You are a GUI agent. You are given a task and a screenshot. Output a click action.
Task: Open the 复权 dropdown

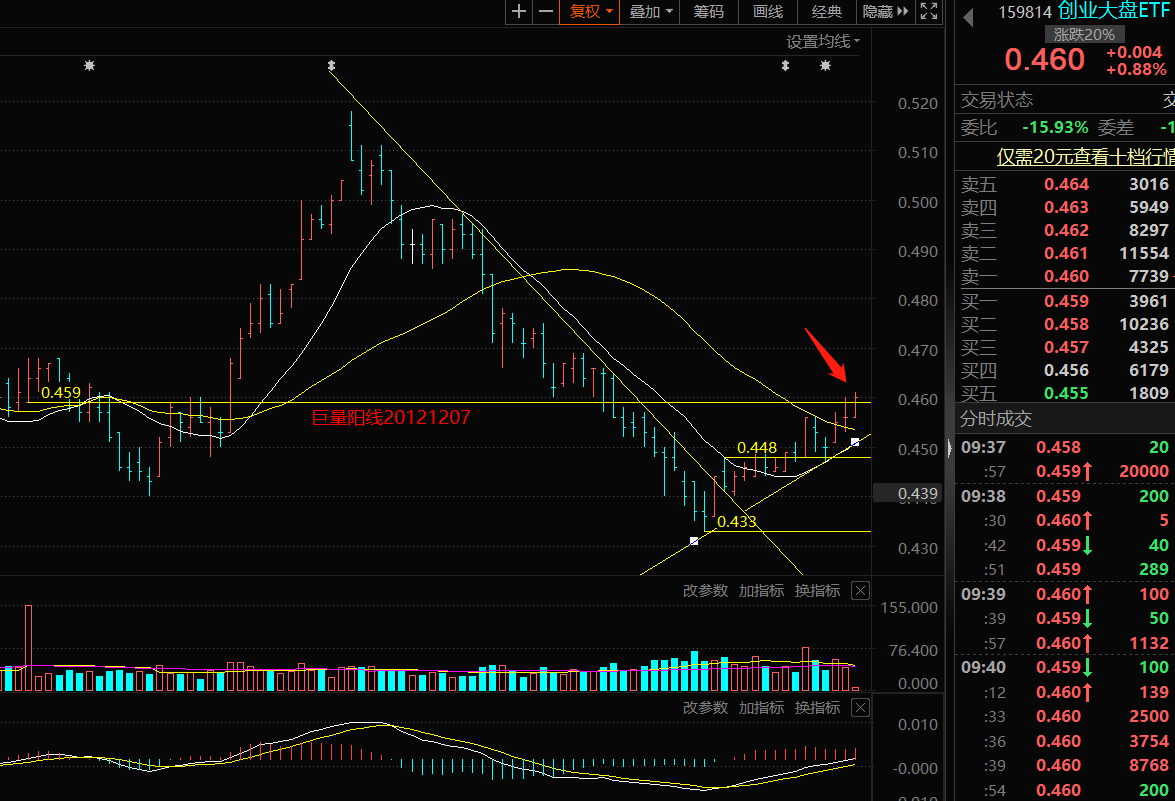point(590,12)
